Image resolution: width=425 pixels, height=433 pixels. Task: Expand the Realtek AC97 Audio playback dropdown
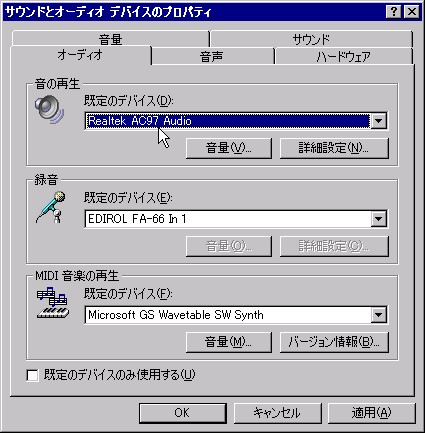tap(379, 121)
